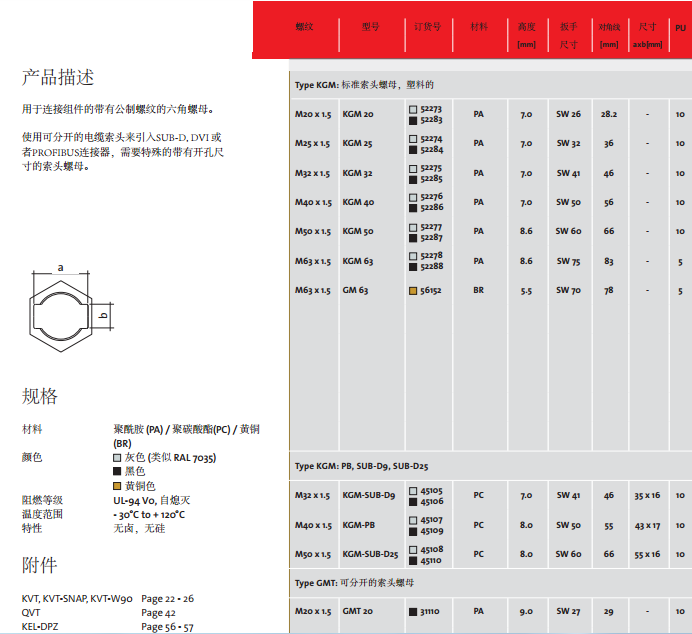Select the grey color swatch in the 颜色 legend

(117, 458)
